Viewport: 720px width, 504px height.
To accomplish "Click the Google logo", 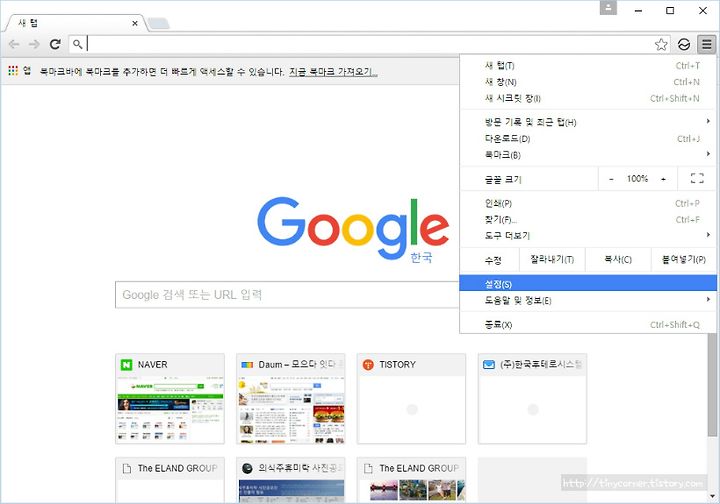I will (353, 228).
